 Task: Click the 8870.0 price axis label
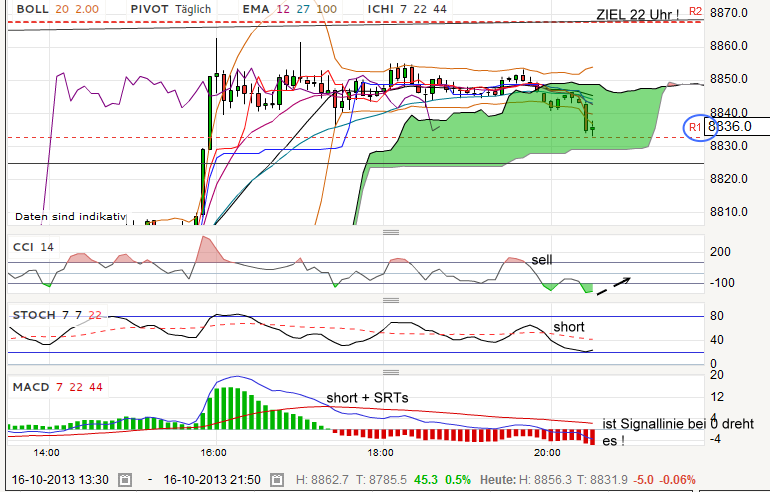(x=729, y=13)
